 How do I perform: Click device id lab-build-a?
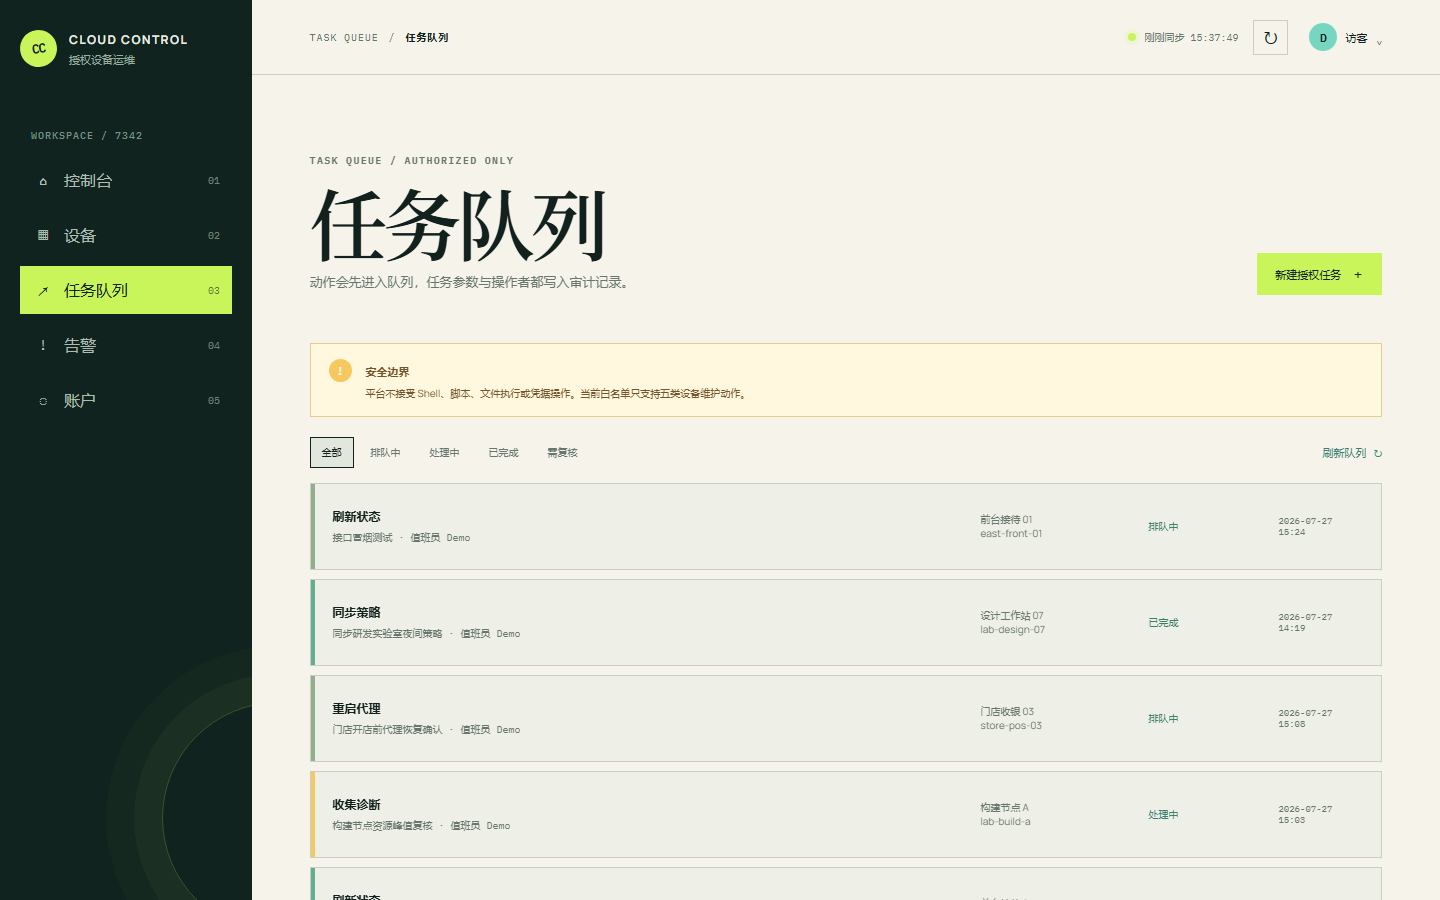pos(1005,822)
